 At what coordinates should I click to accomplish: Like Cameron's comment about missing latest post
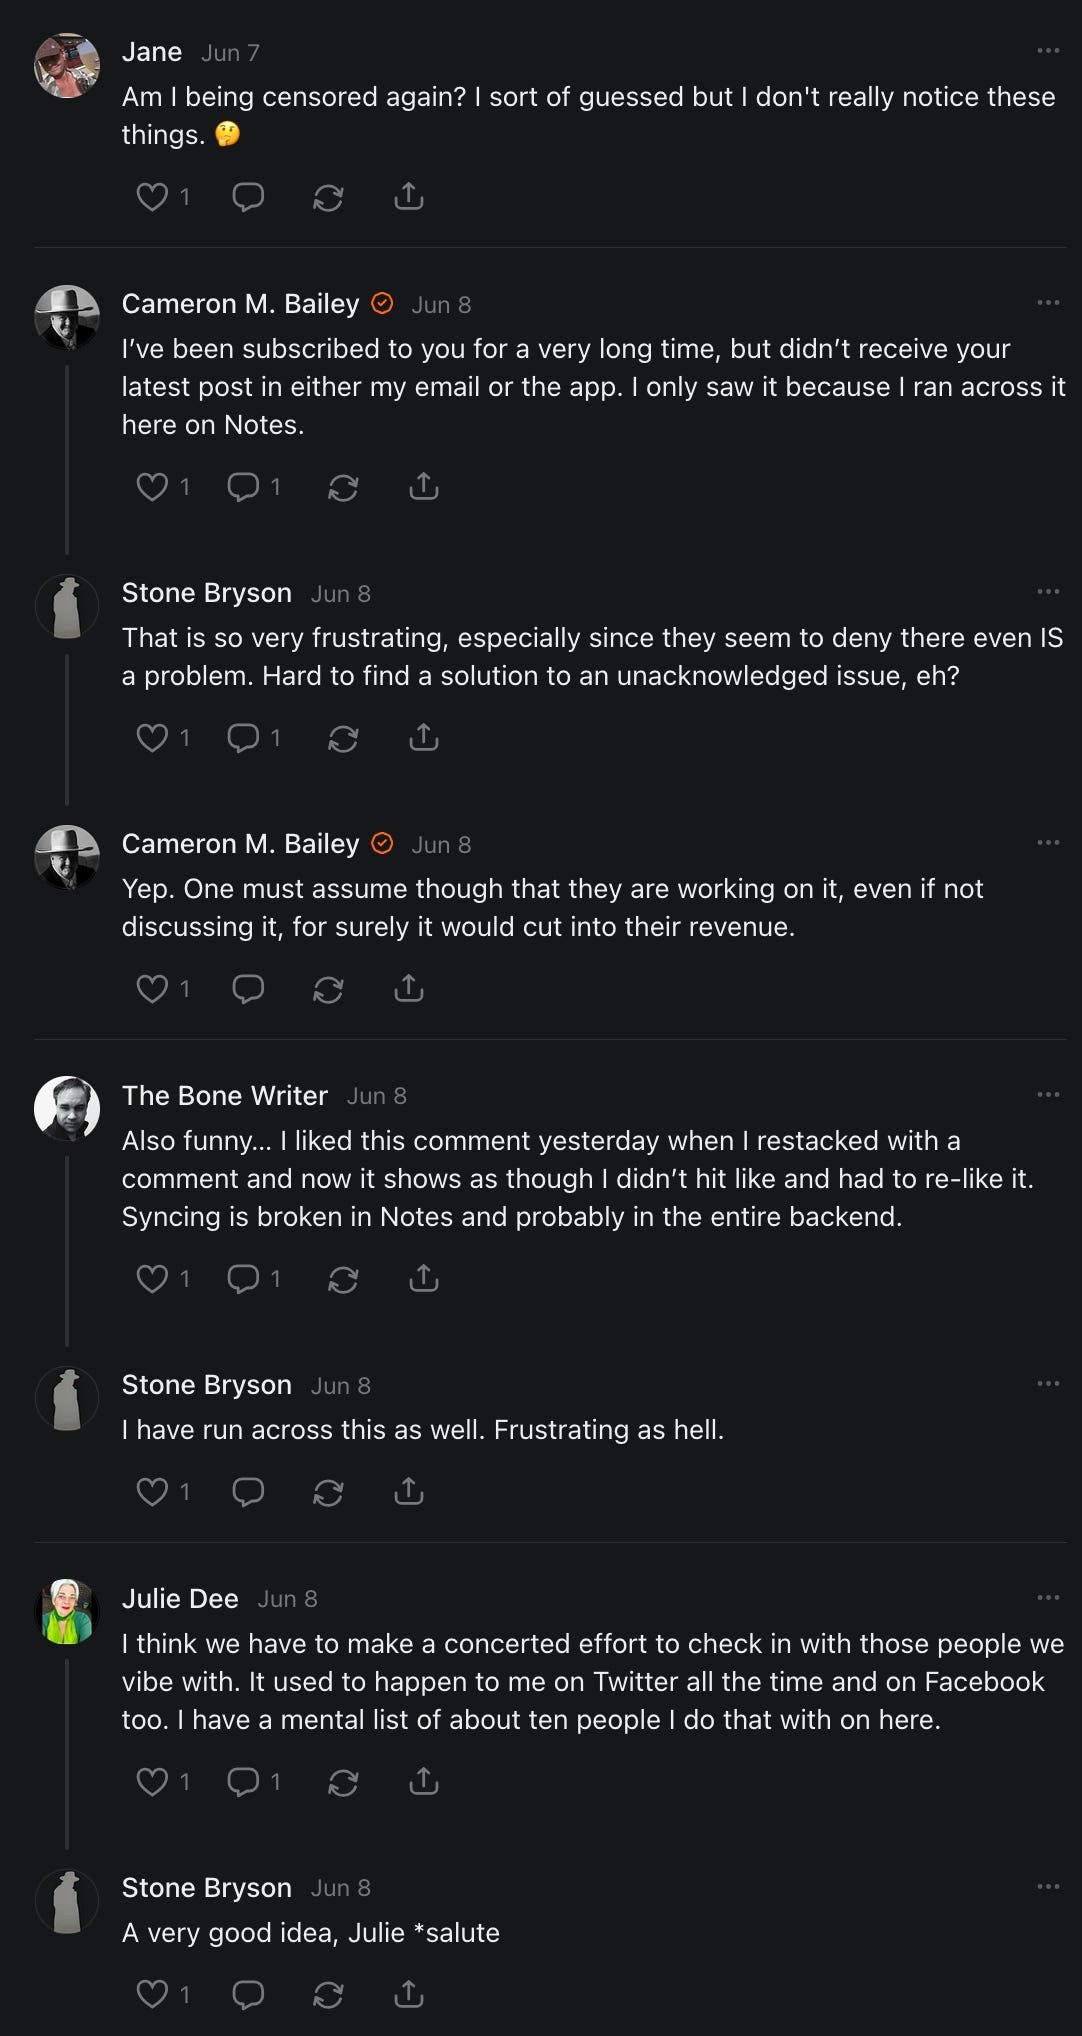click(x=152, y=487)
